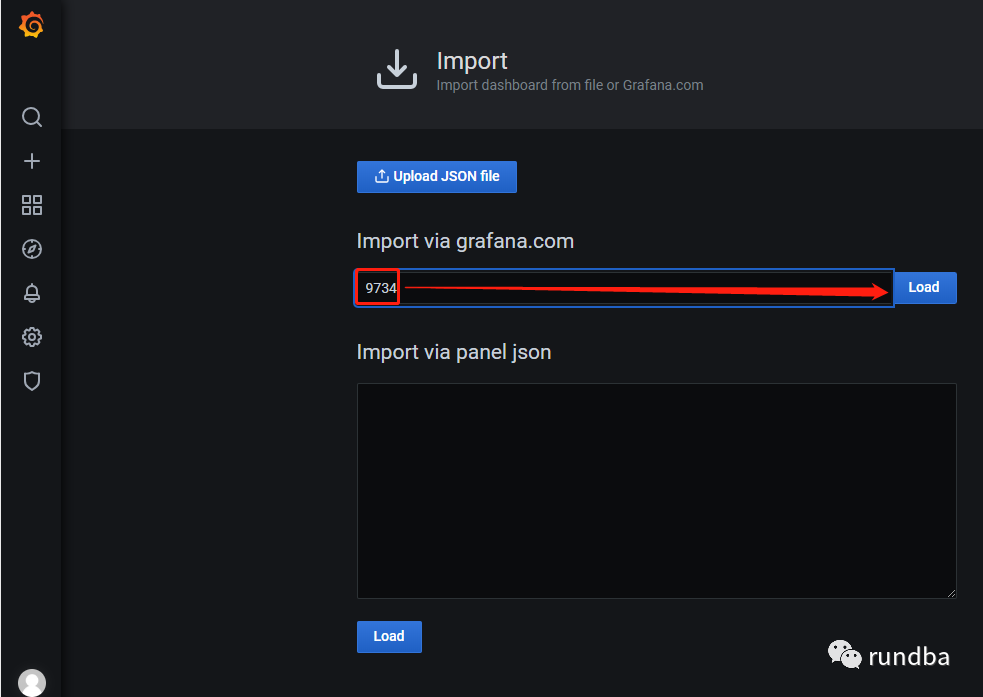Click the user avatar in sidebar
Image resolution: width=983 pixels, height=697 pixels.
tap(32, 683)
